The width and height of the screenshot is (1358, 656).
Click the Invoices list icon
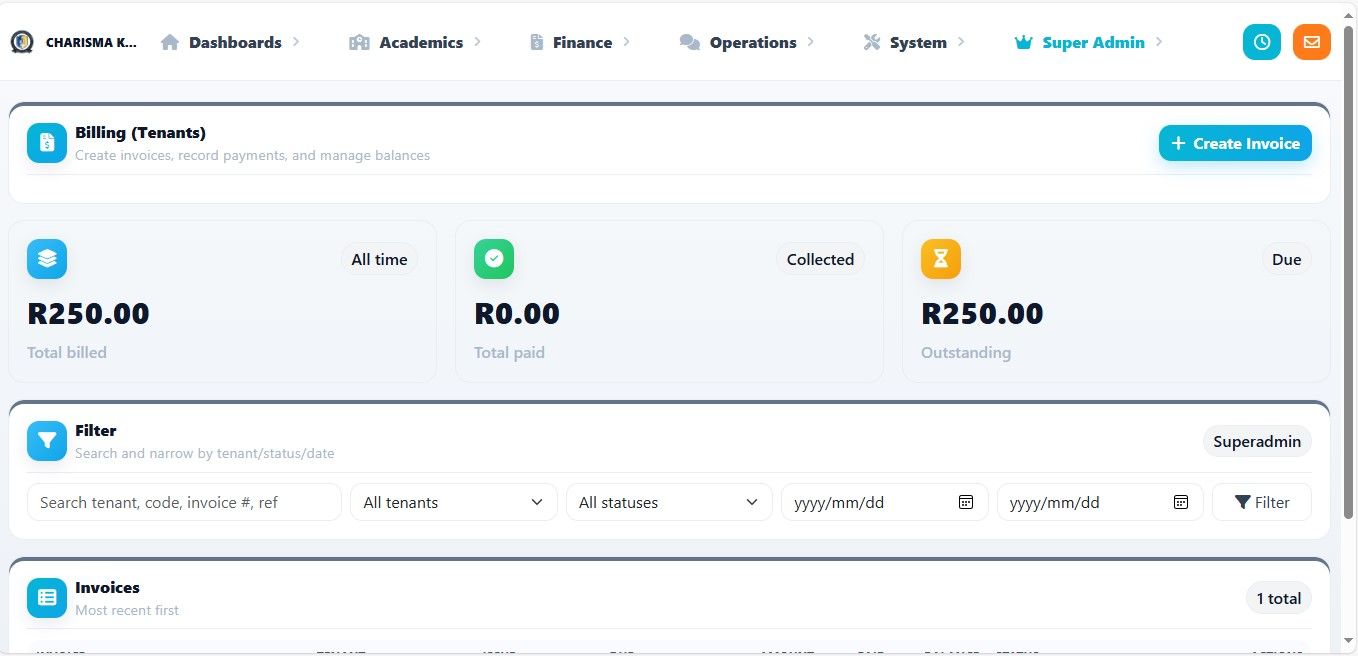pyautogui.click(x=47, y=597)
